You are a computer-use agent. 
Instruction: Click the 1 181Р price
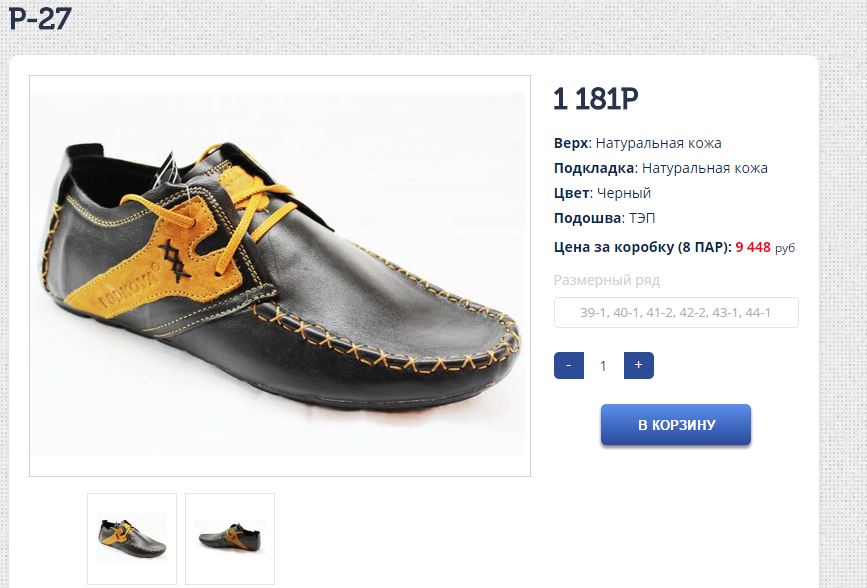(596, 99)
